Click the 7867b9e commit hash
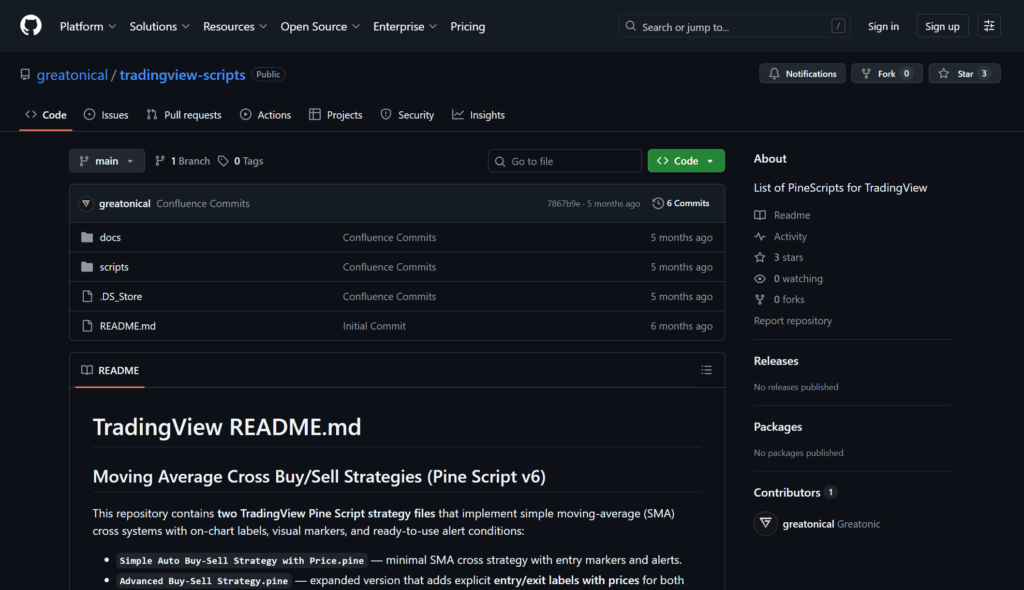The image size is (1024, 590). pyautogui.click(x=564, y=203)
